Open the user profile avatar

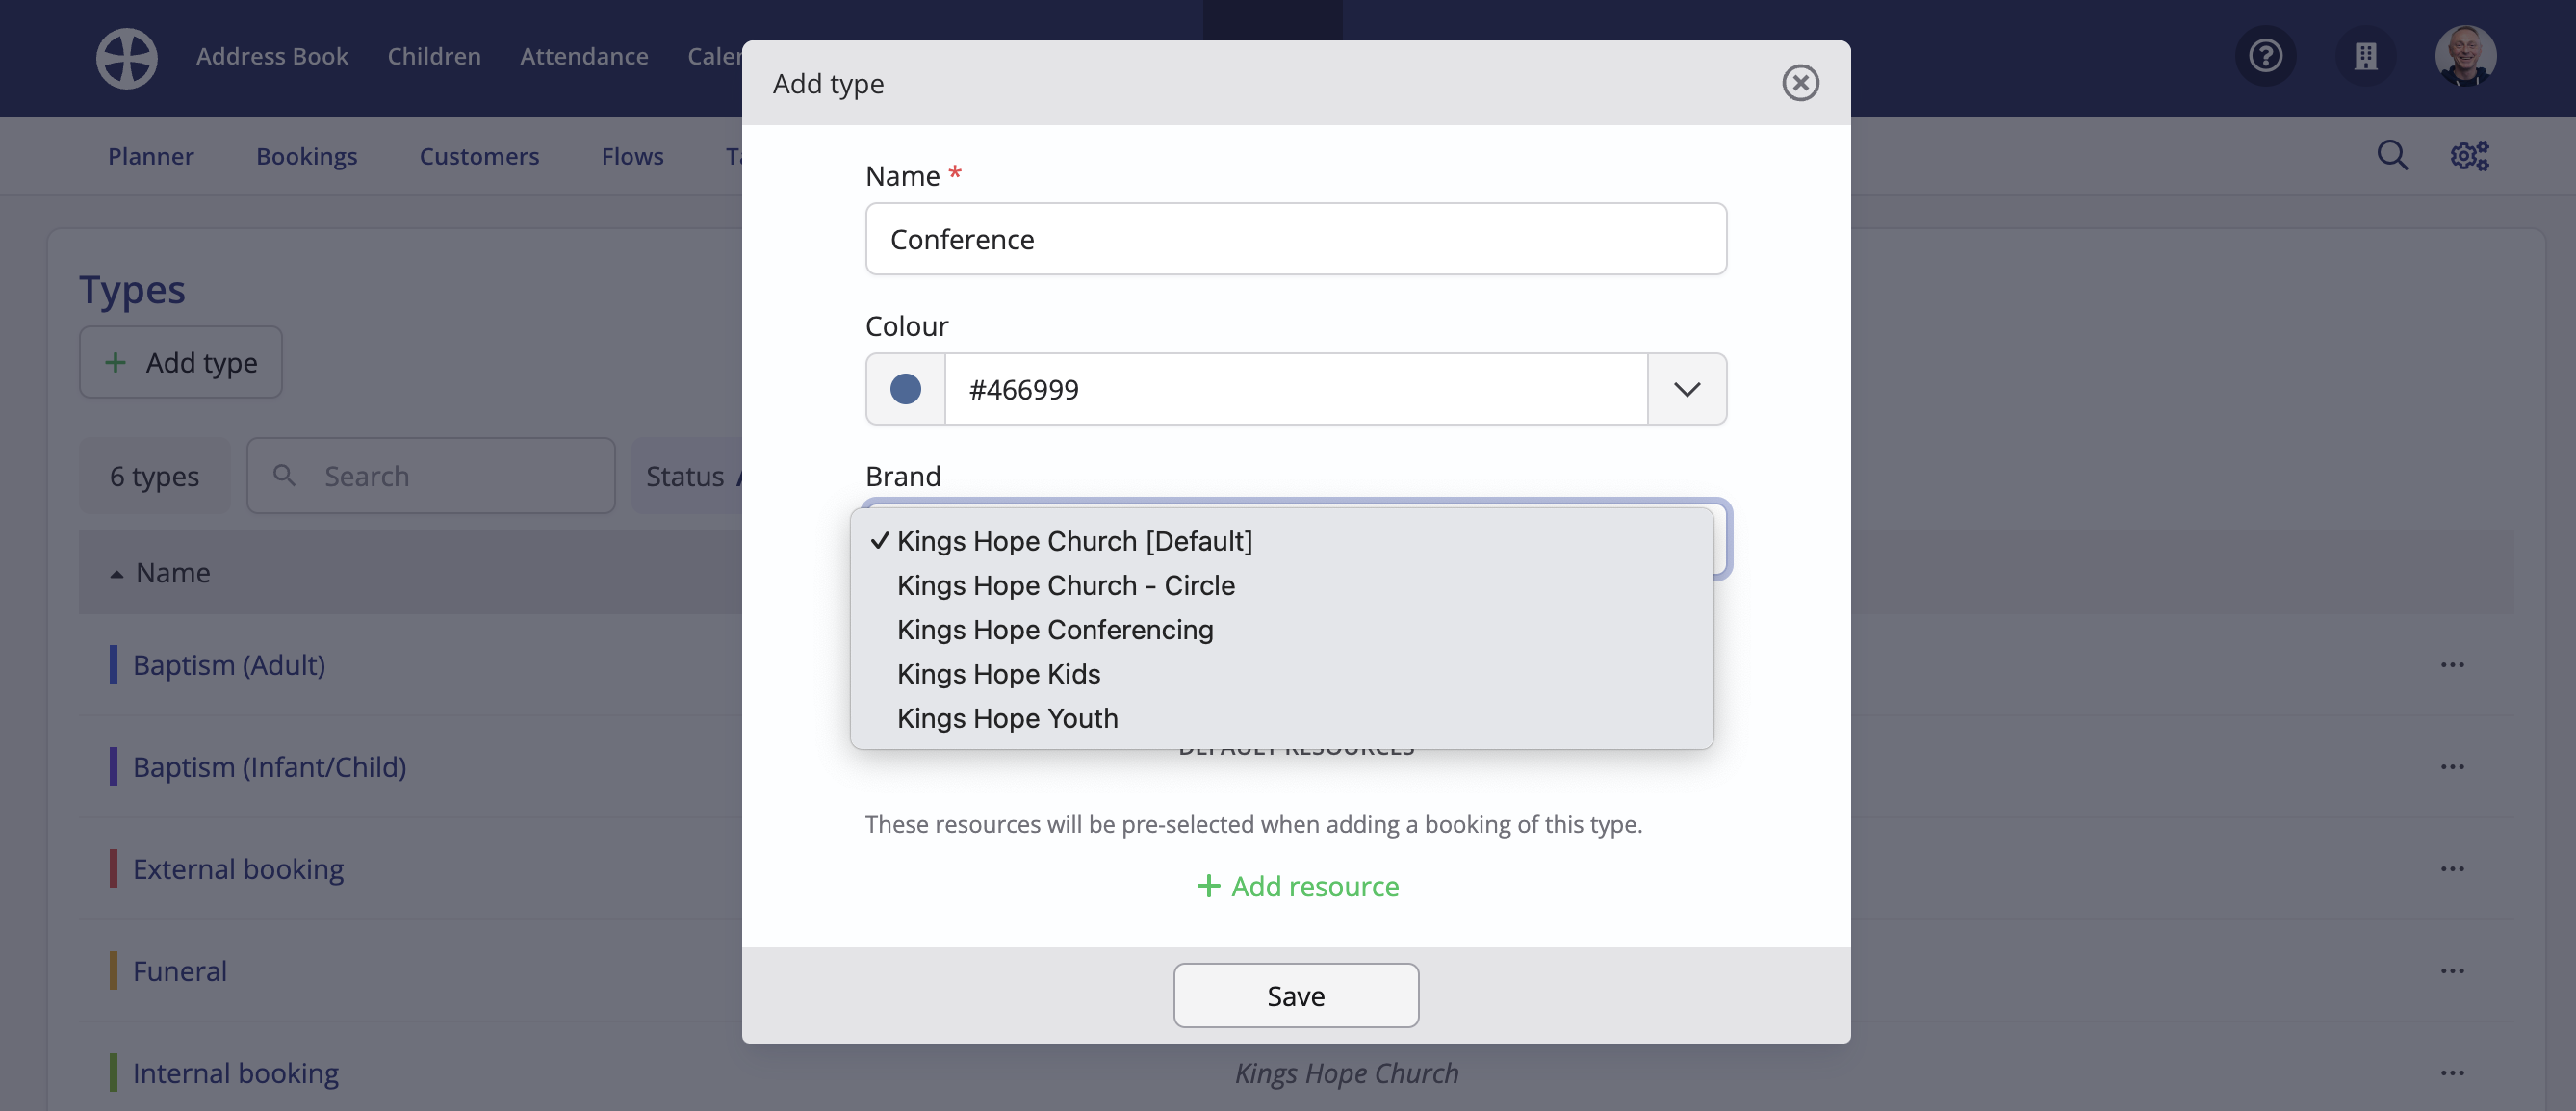2465,55
